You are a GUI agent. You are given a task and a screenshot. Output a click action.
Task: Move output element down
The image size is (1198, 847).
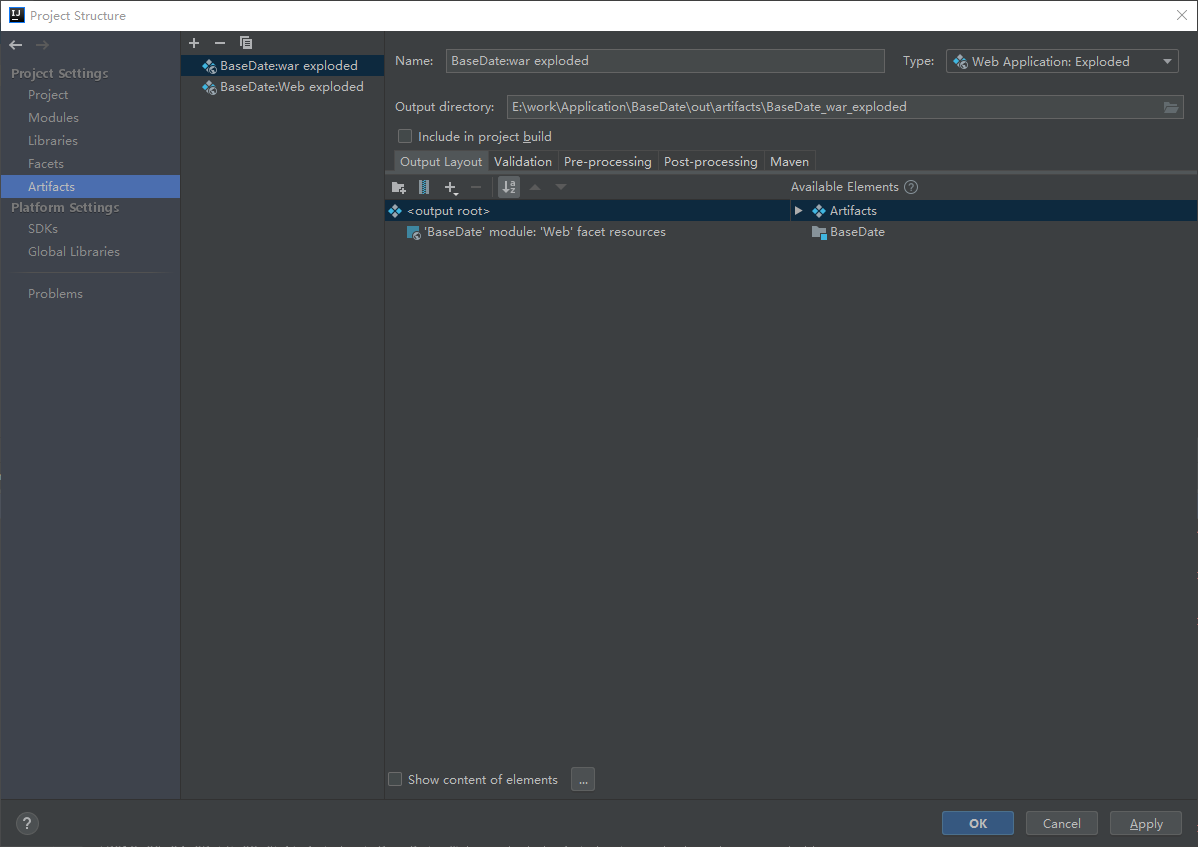coord(561,187)
